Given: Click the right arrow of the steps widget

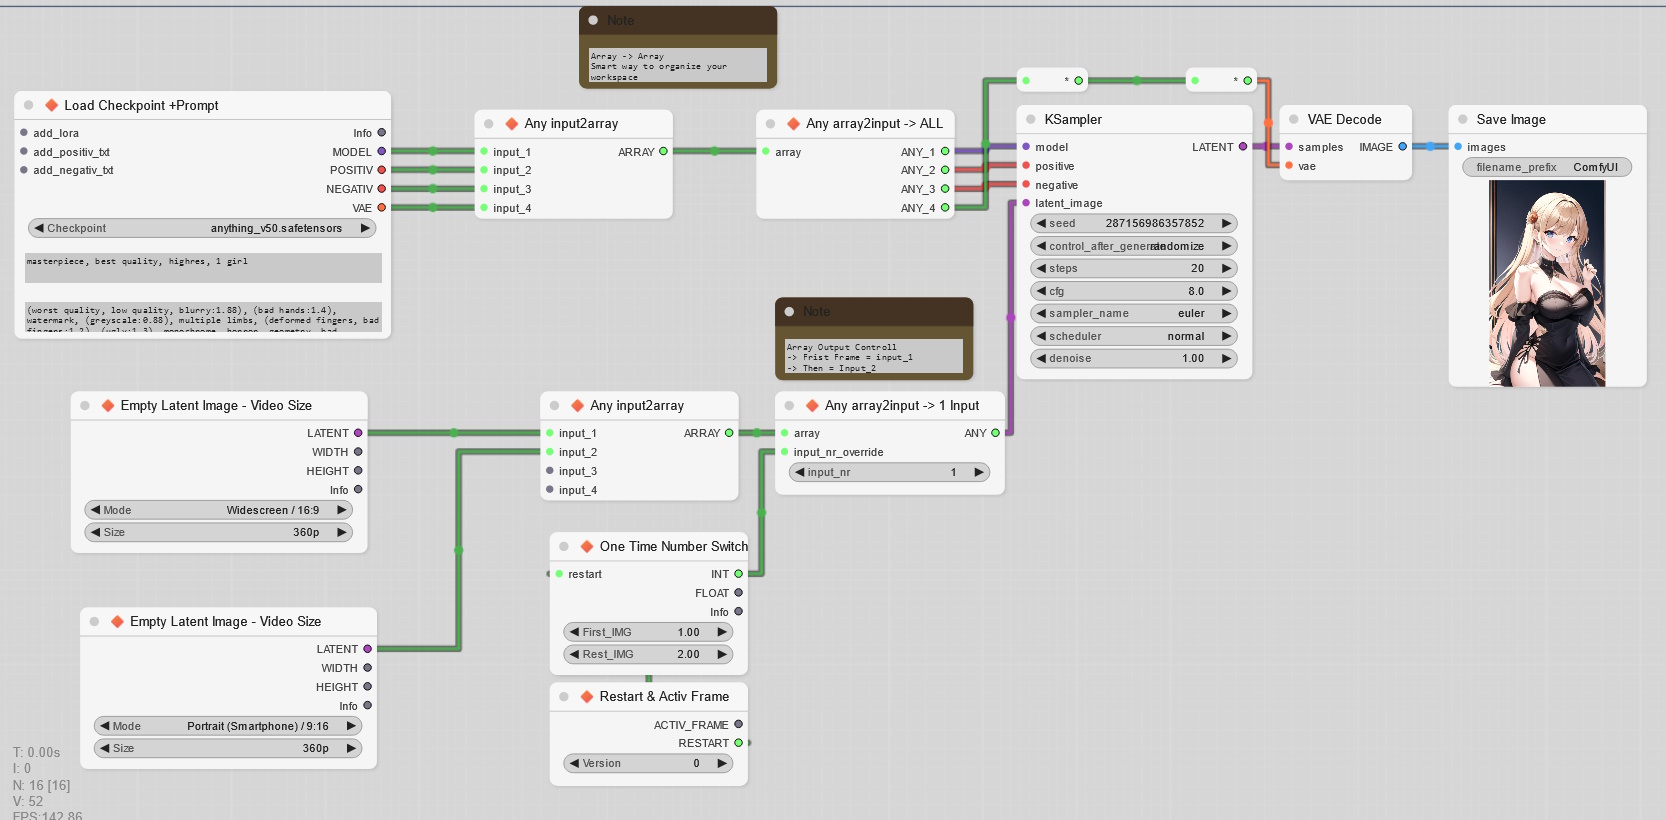Looking at the screenshot, I should [1226, 268].
